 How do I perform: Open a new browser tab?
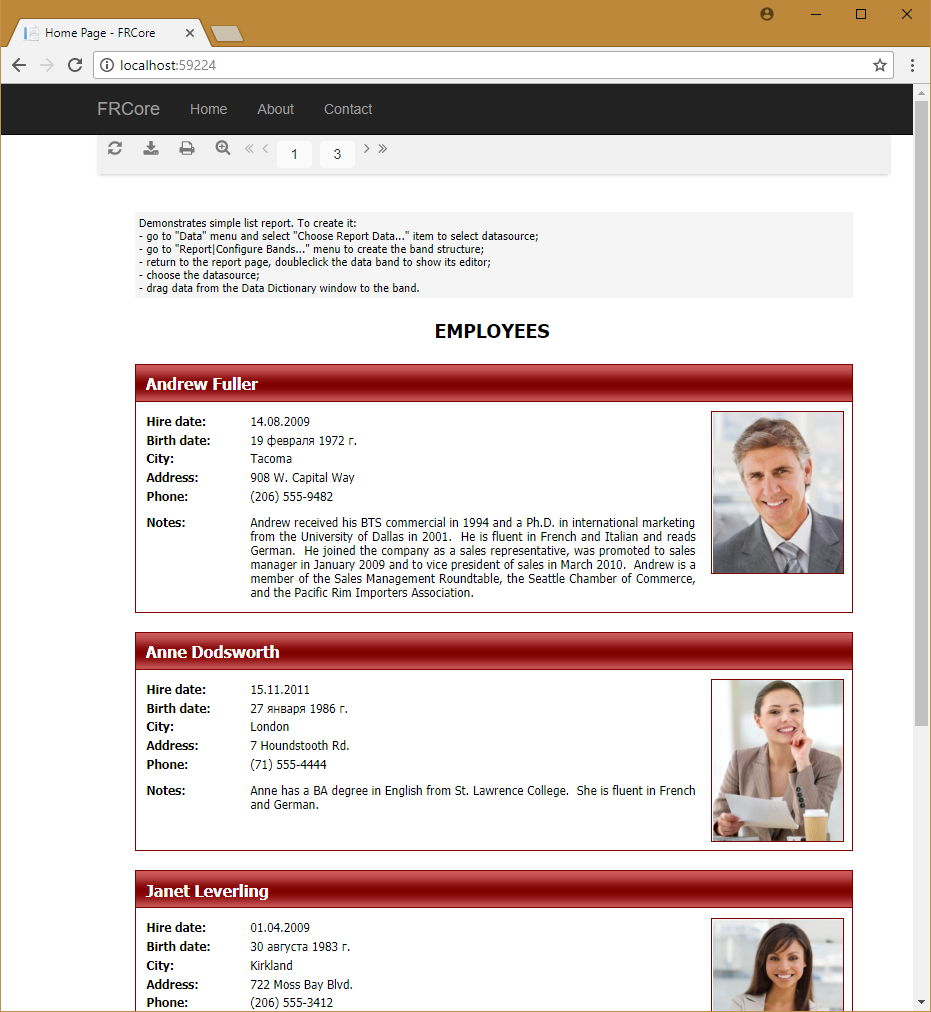227,34
